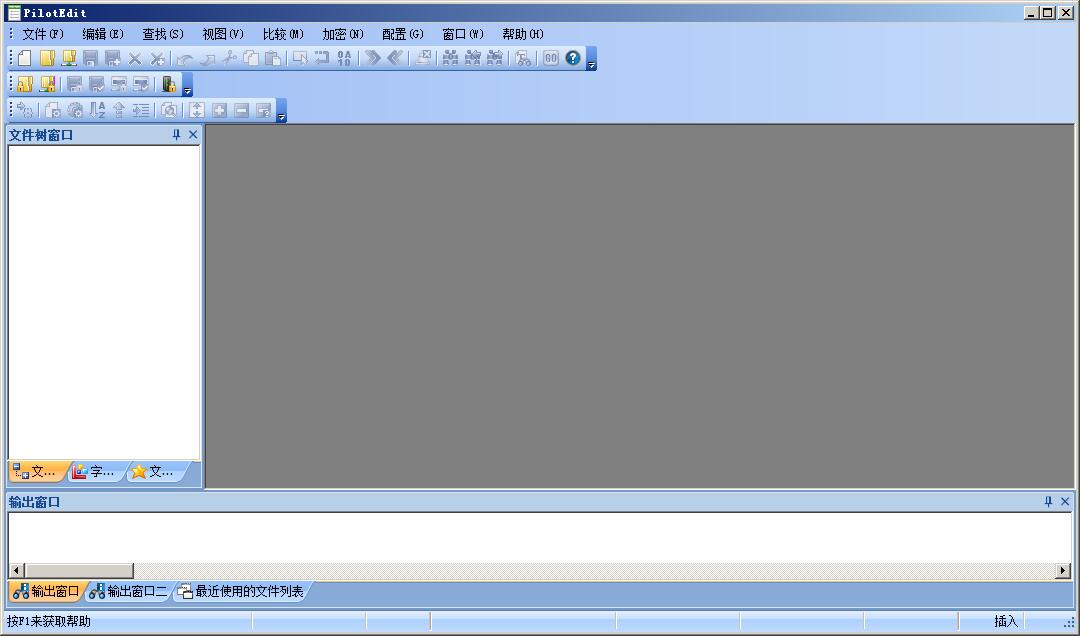The height and width of the screenshot is (636, 1080).
Task: Click the green server with lock icon
Action: 169,84
